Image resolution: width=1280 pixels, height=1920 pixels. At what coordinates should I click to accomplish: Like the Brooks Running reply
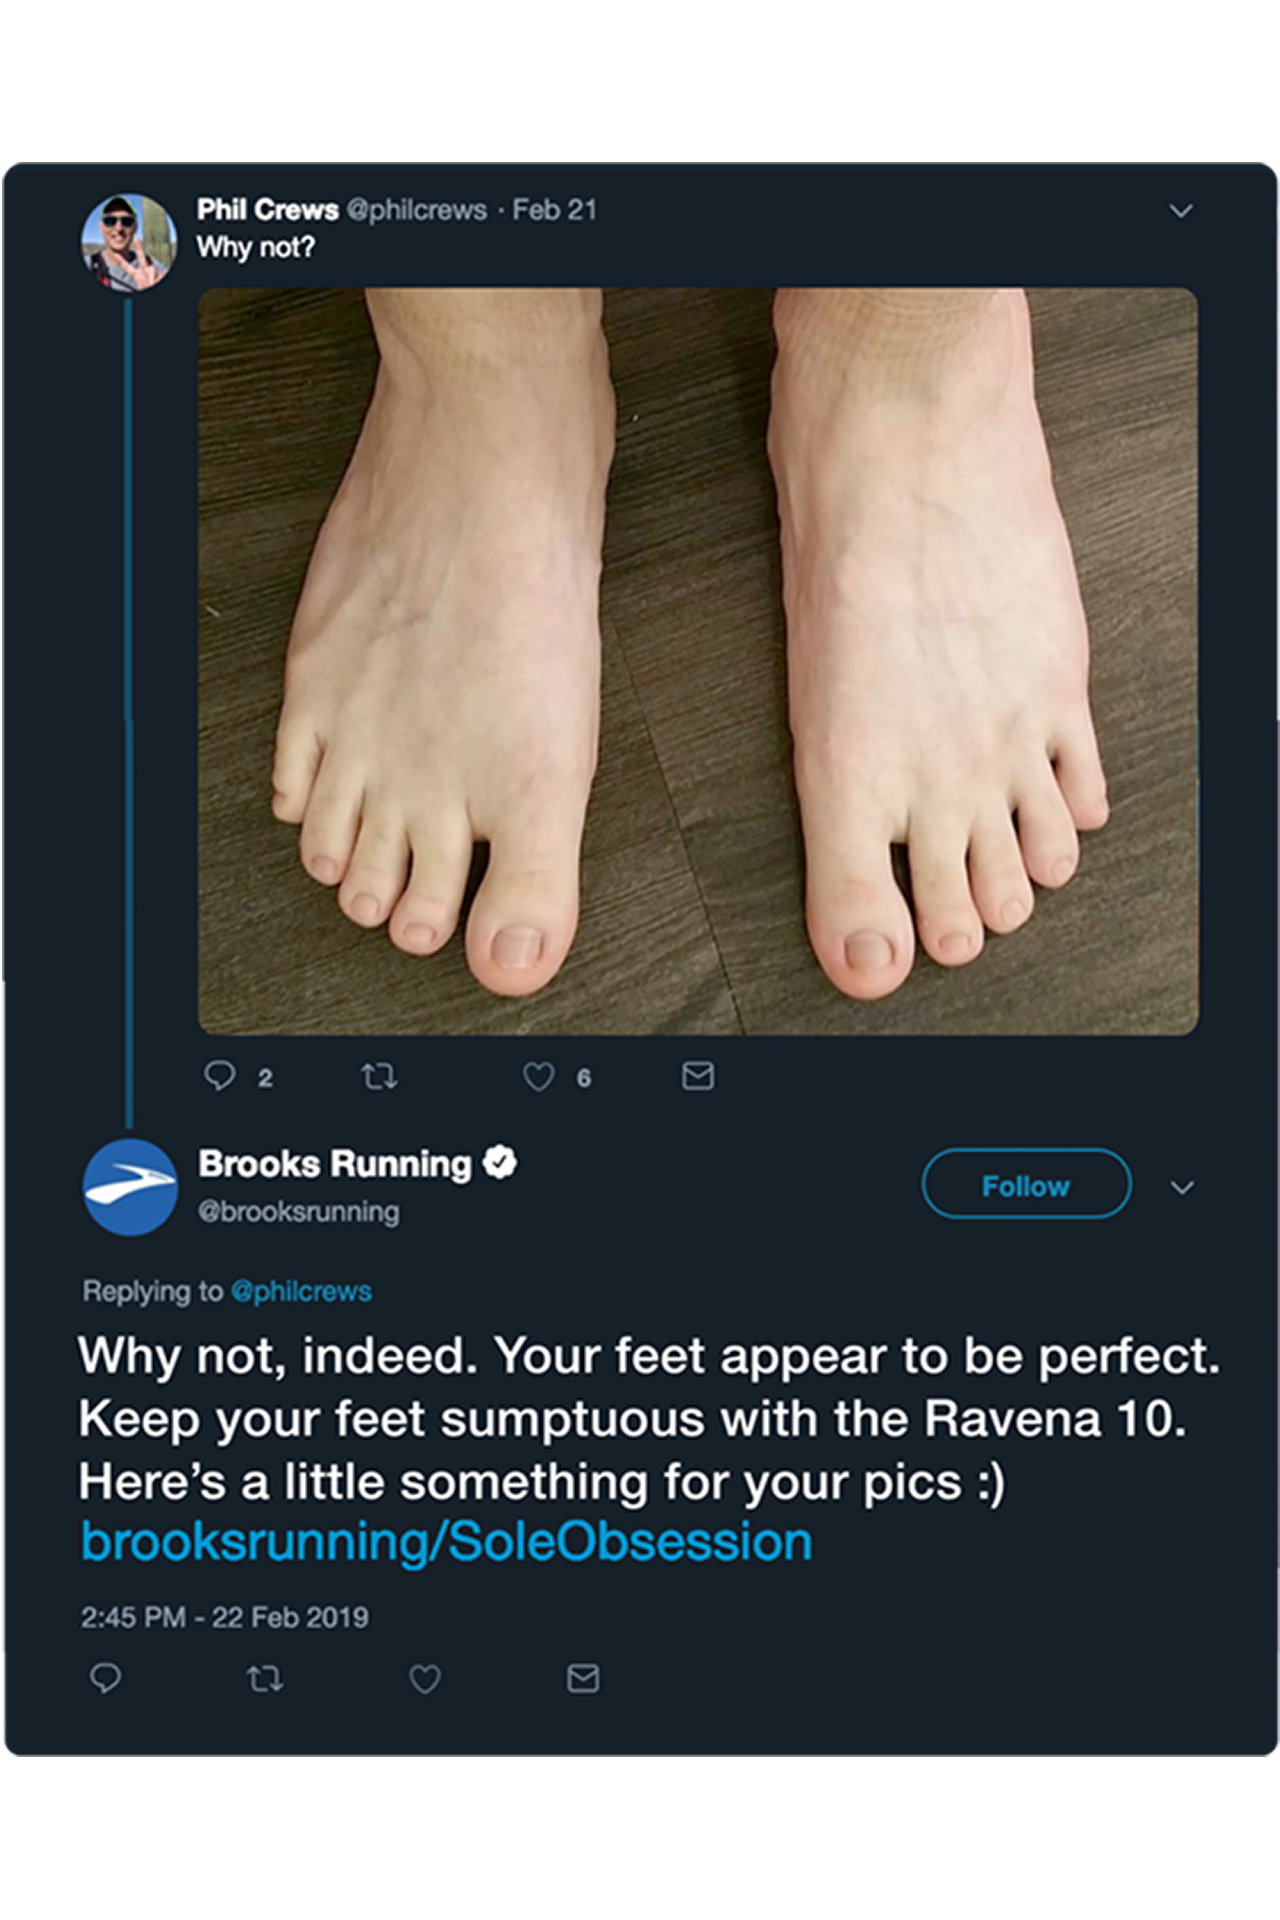[425, 1679]
